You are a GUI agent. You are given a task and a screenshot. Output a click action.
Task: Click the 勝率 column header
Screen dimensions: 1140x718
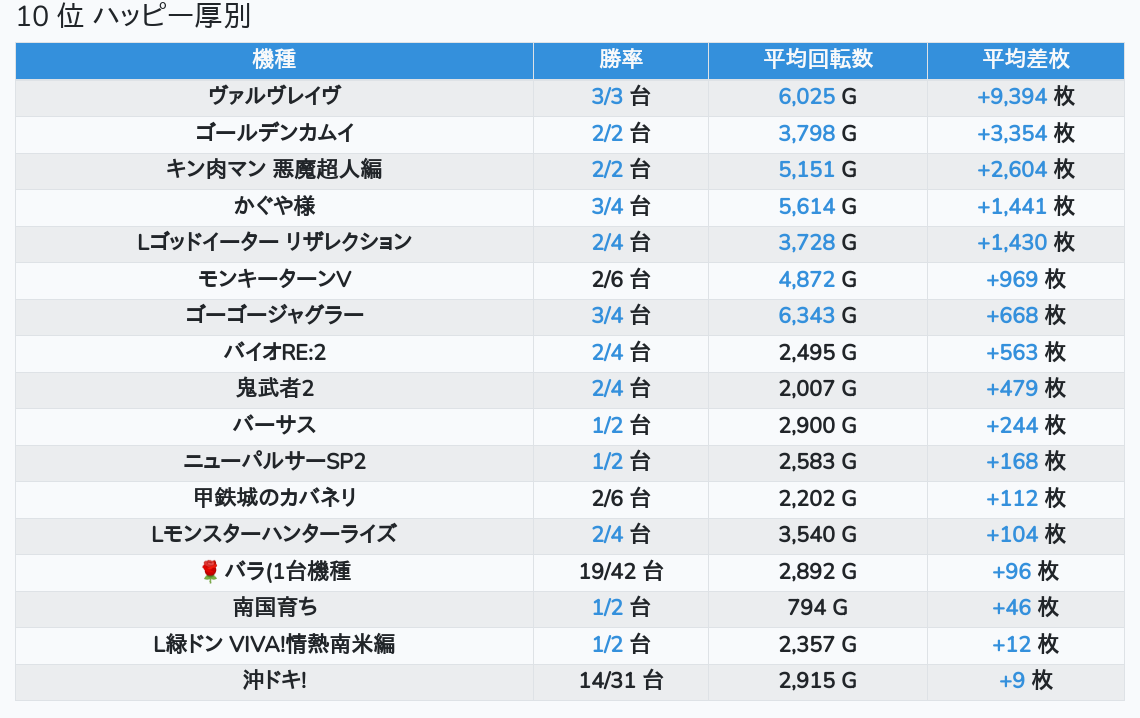click(621, 60)
